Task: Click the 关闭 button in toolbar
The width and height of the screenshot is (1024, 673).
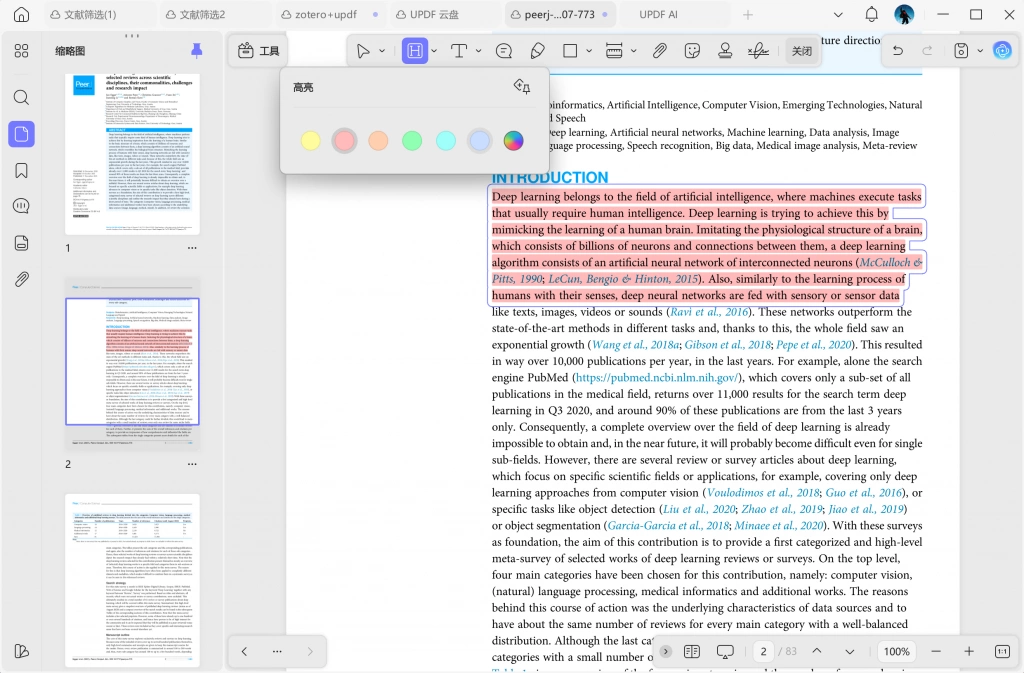Action: point(801,51)
